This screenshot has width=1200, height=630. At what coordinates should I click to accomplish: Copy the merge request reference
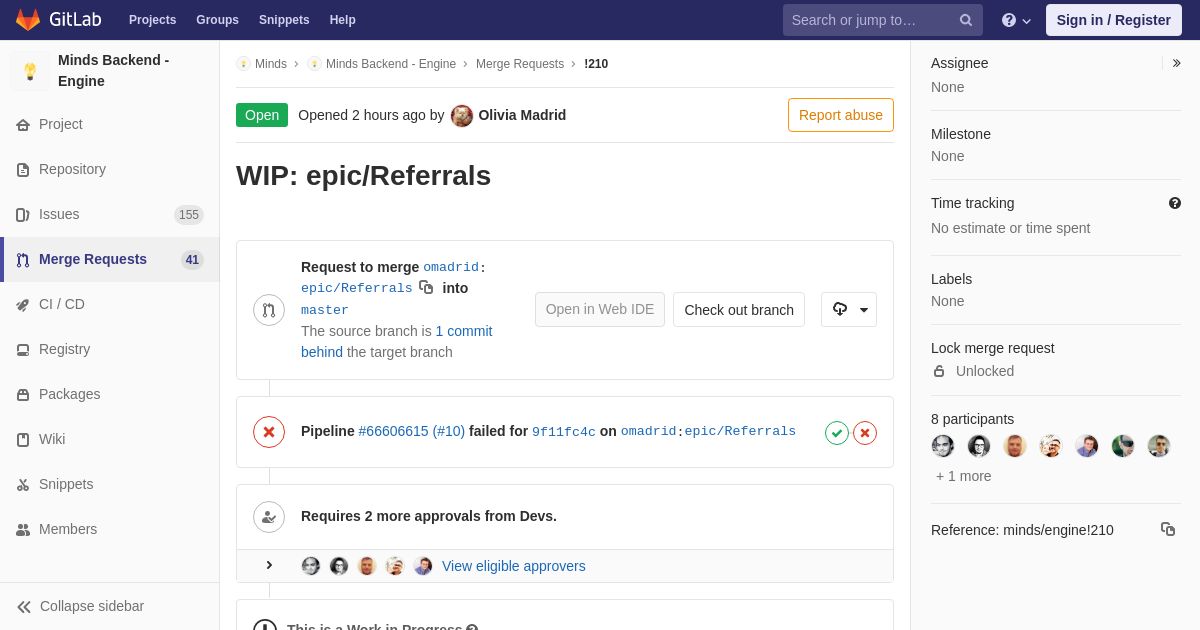tap(1167, 529)
